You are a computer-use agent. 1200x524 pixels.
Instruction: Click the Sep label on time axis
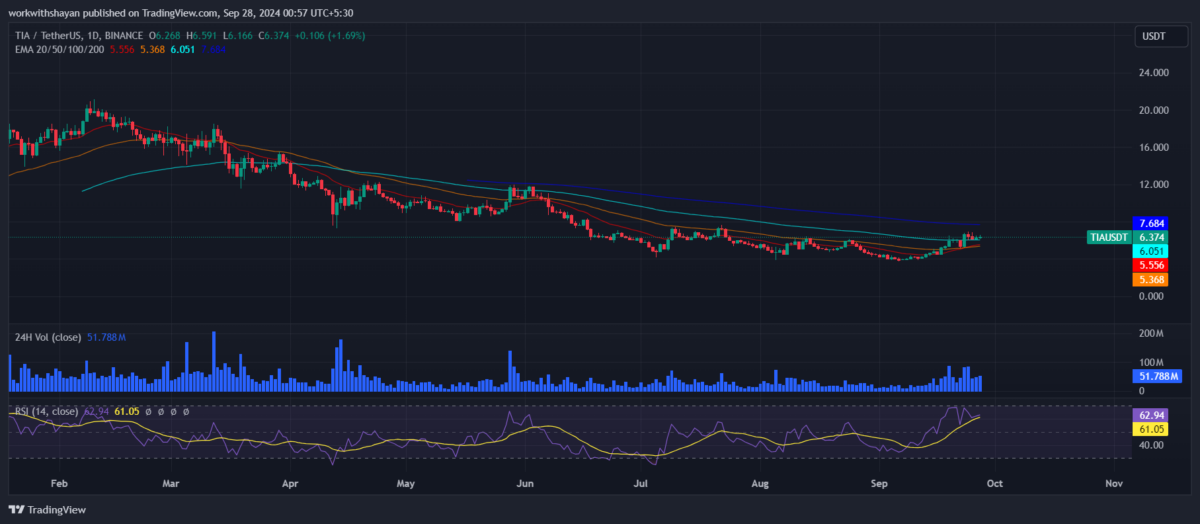point(880,483)
